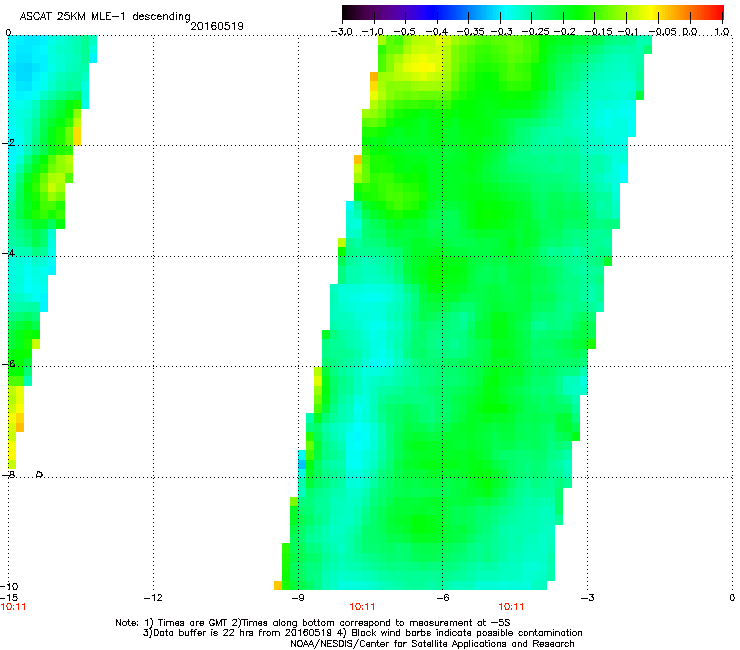Click the -0.5 color scale label
The height and width of the screenshot is (650, 740).
(x=404, y=32)
